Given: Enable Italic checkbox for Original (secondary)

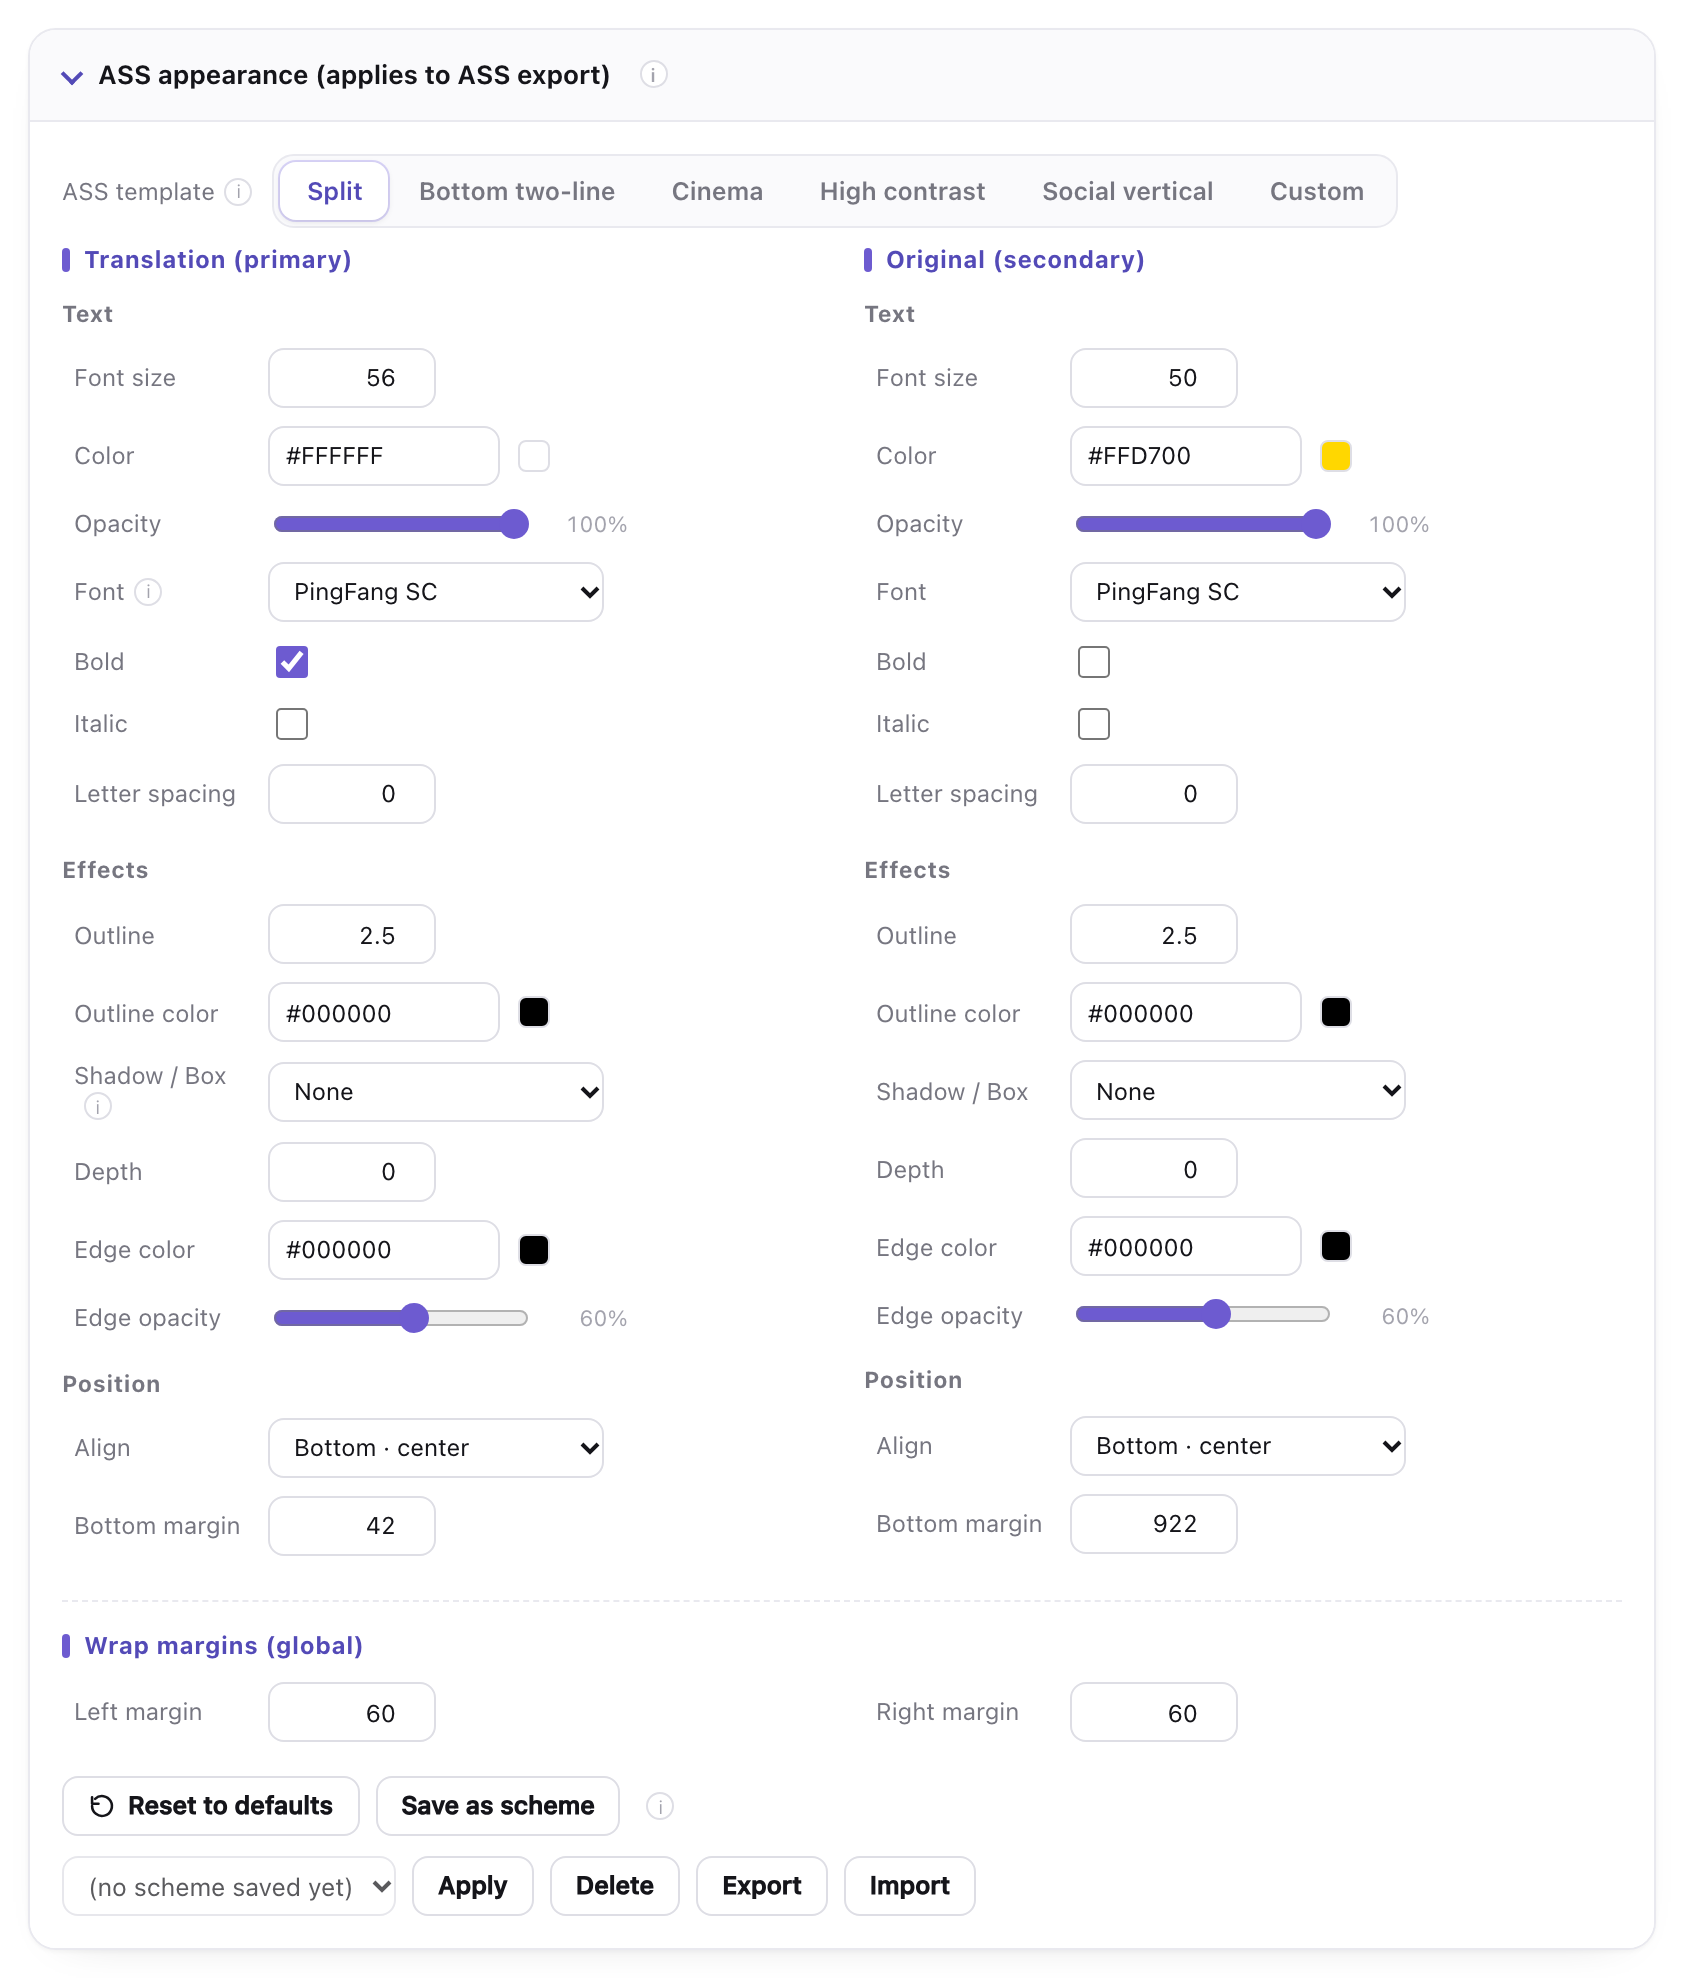Looking at the screenshot, I should click(1094, 724).
